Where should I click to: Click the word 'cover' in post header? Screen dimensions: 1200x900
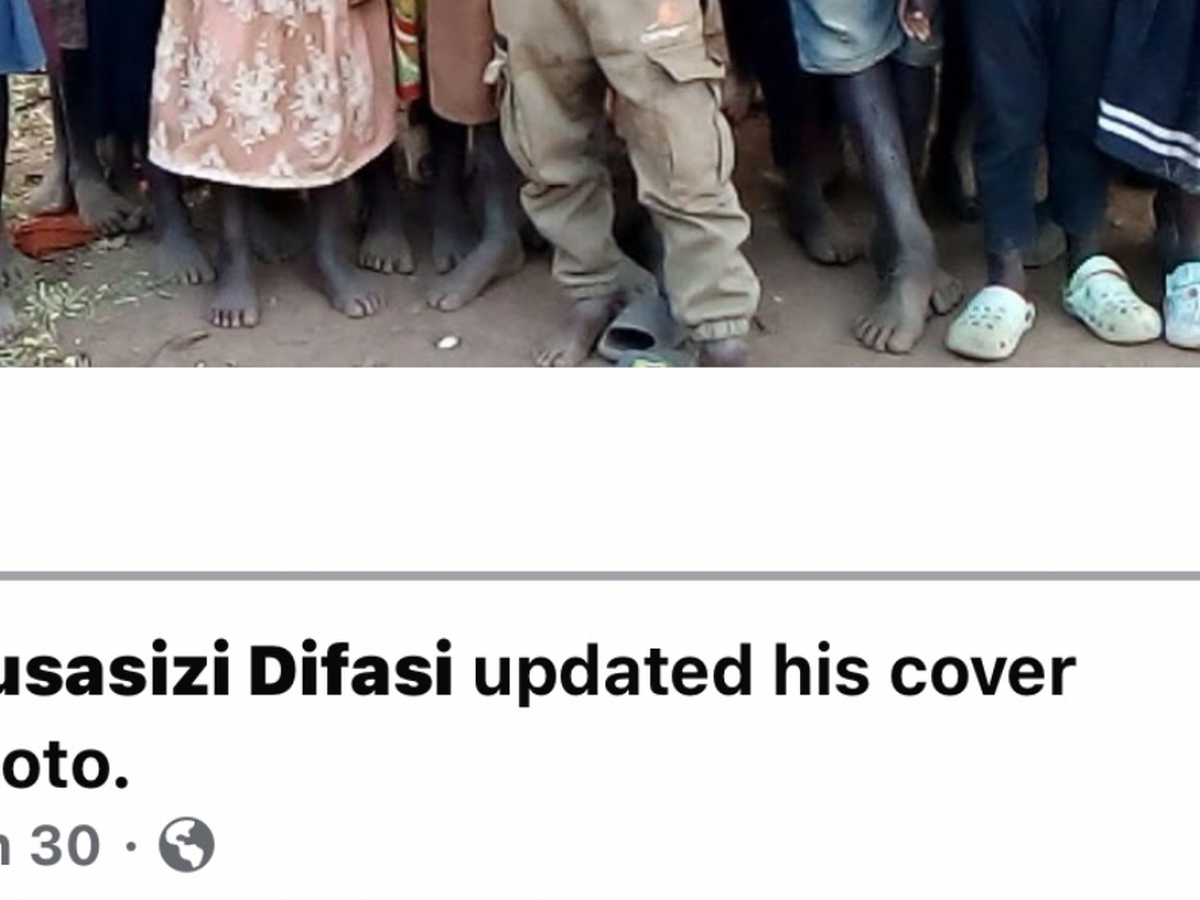(x=982, y=672)
